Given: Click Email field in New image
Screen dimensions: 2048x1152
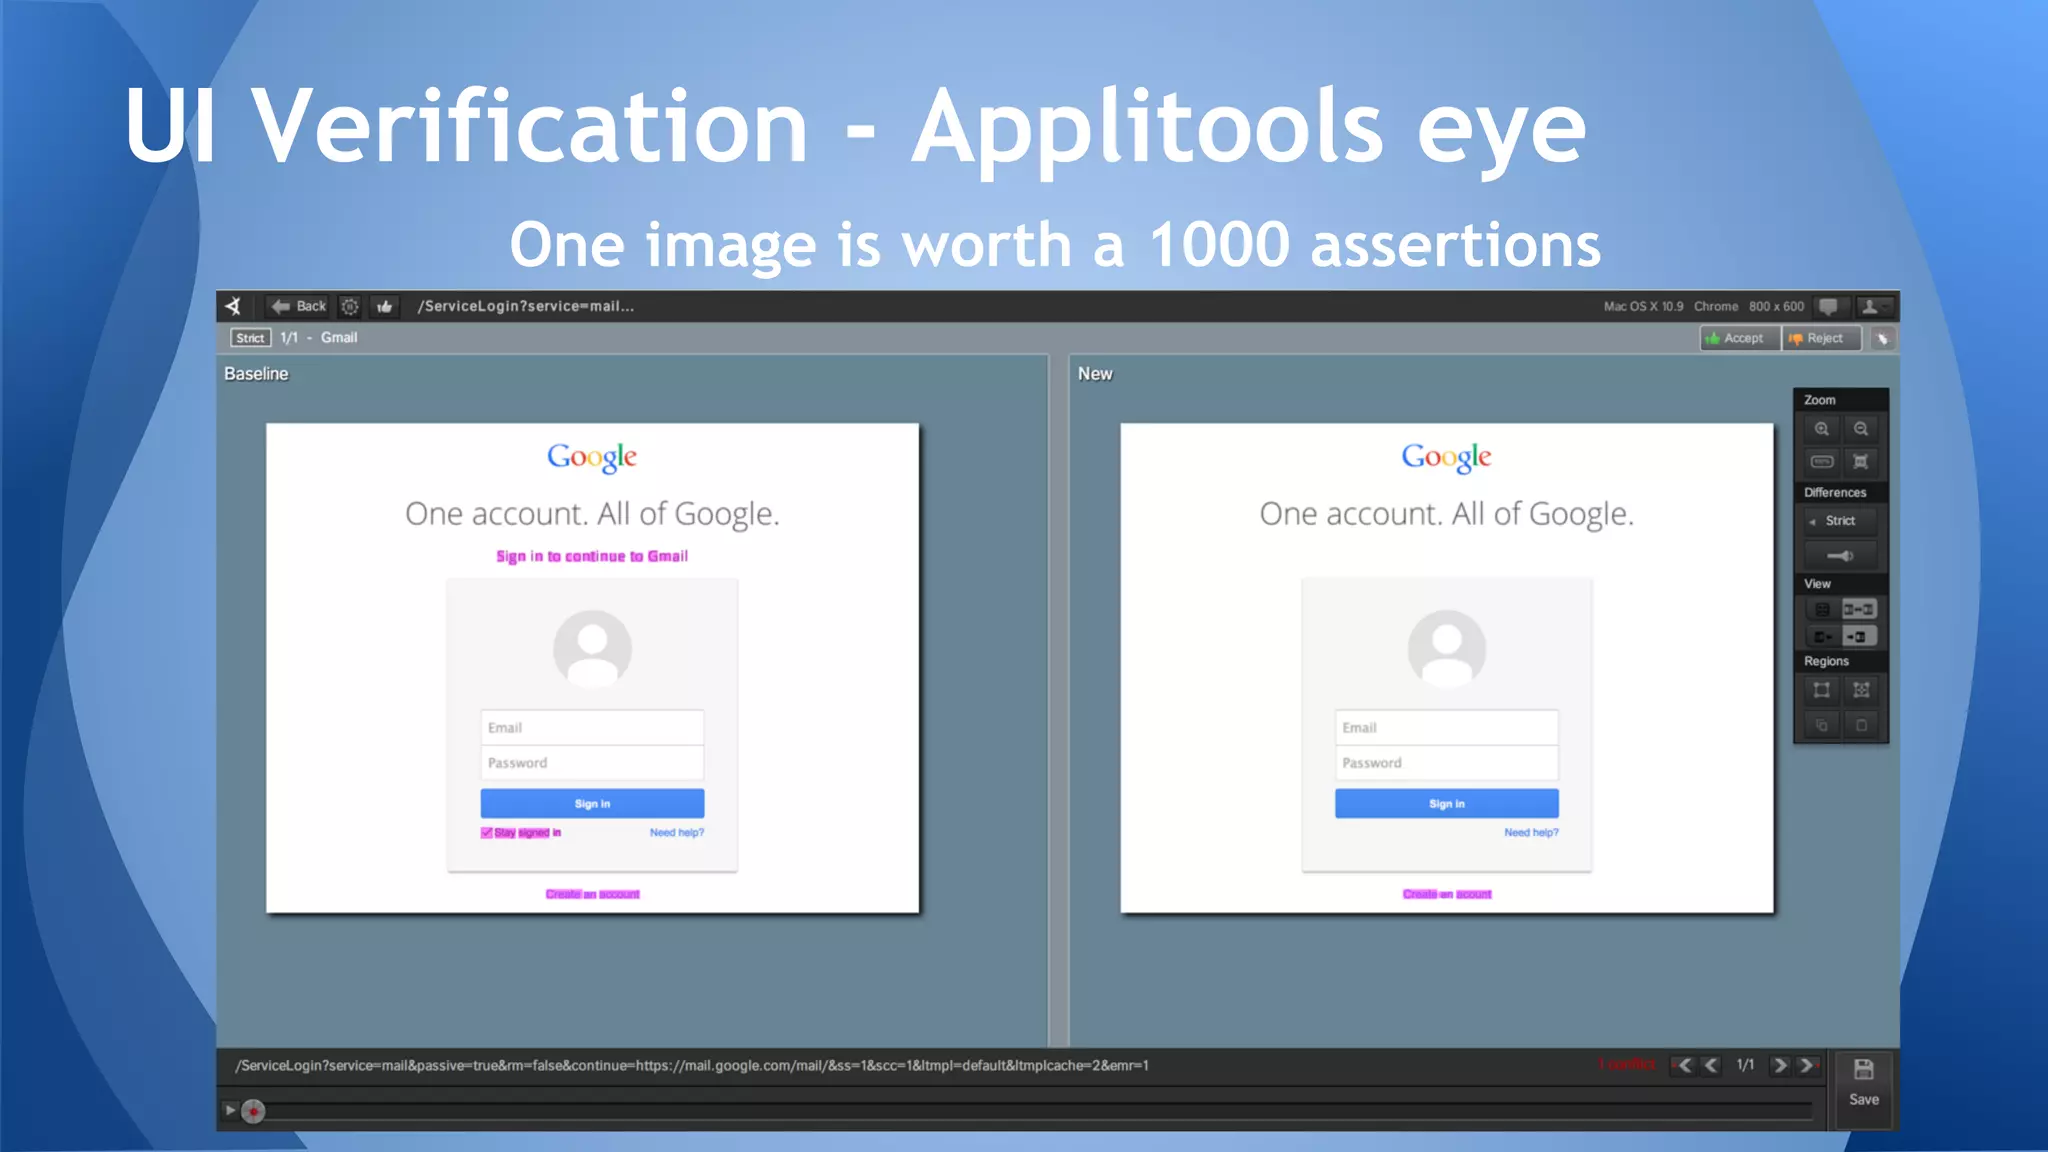Looking at the screenshot, I should point(1446,727).
